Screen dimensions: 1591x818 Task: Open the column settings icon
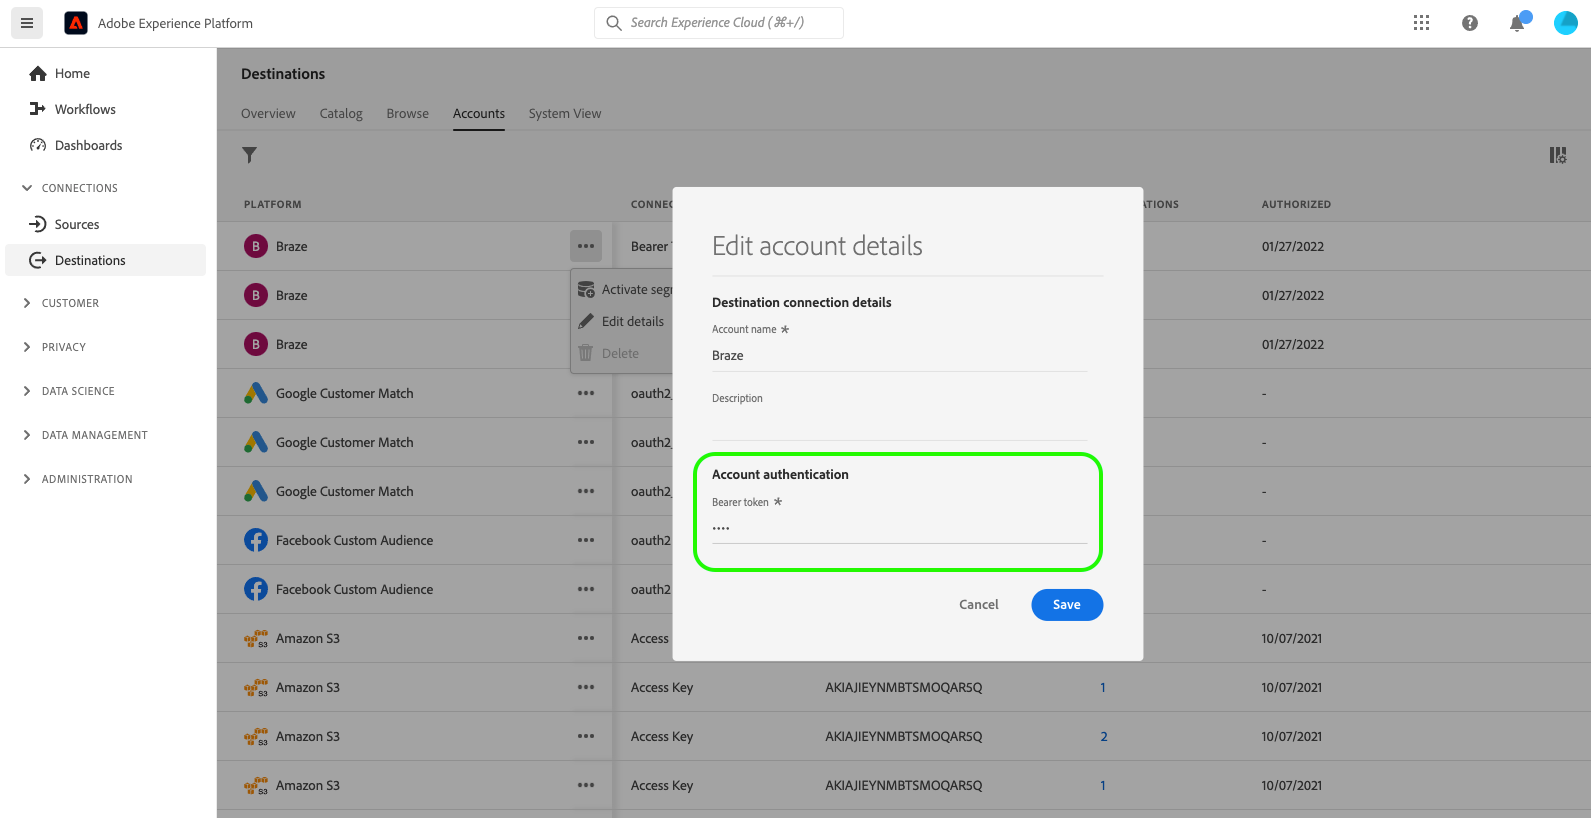point(1558,155)
